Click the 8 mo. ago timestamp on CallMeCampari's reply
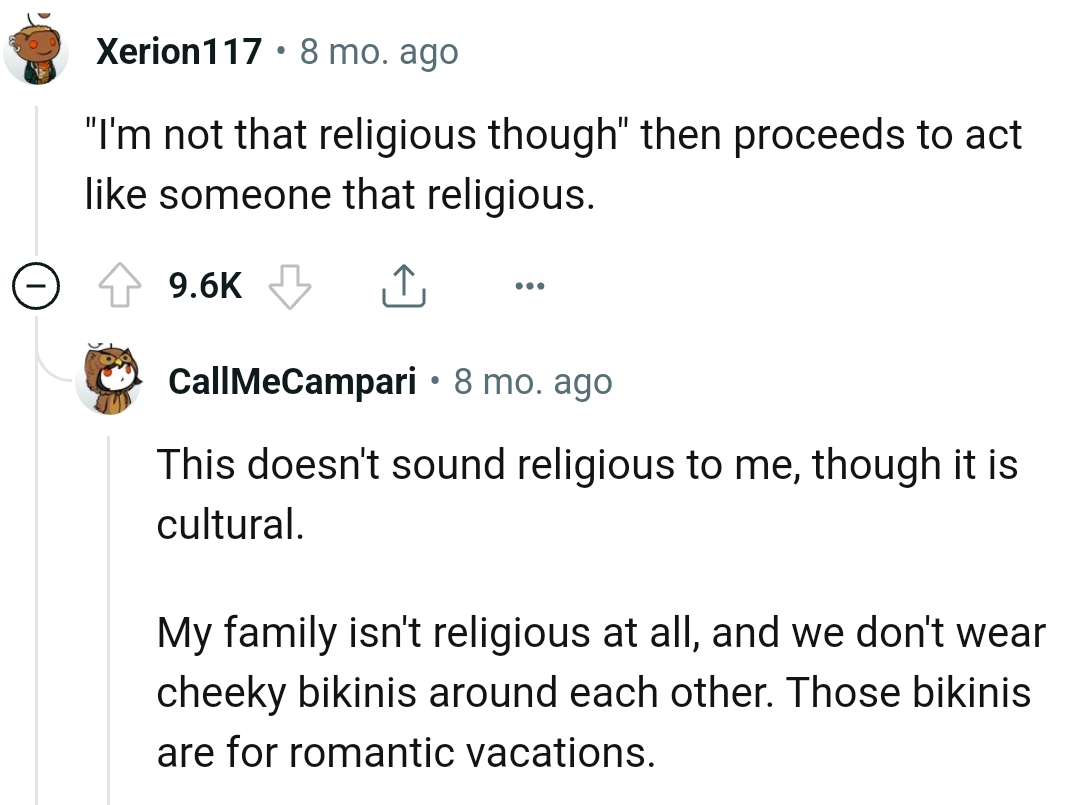This screenshot has height=805, width=1080. (x=533, y=380)
